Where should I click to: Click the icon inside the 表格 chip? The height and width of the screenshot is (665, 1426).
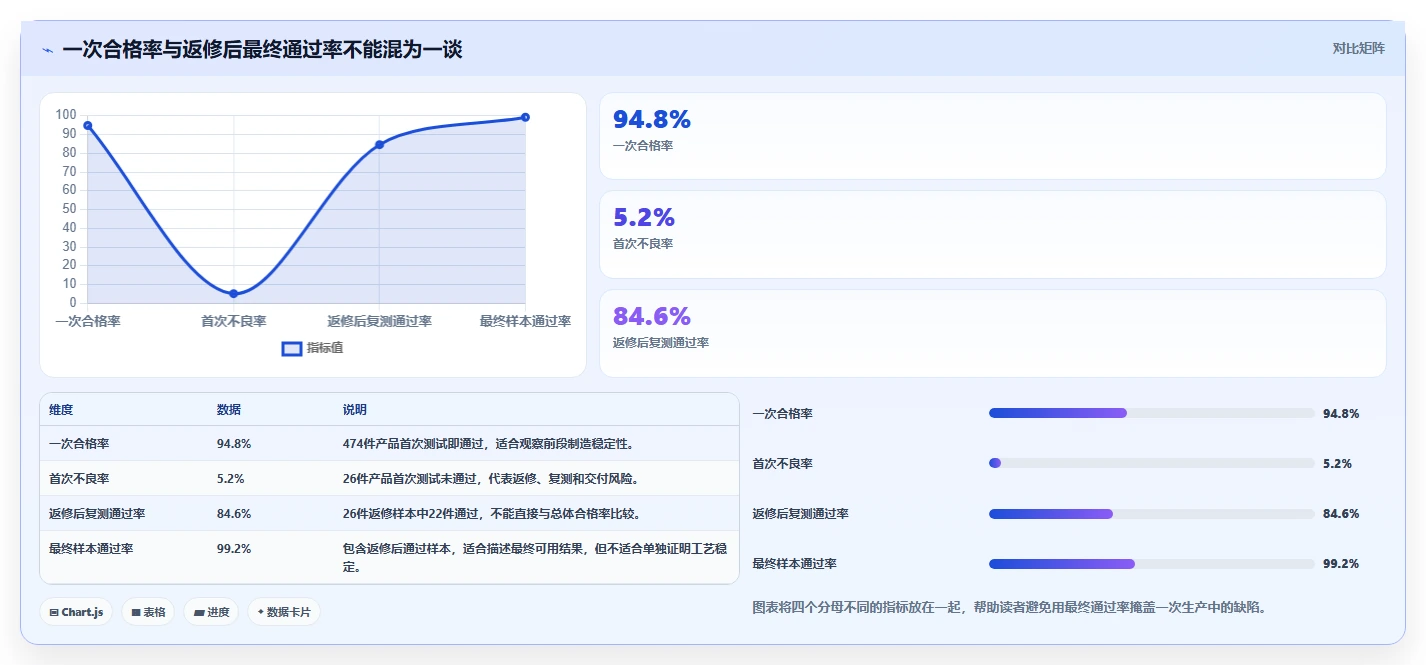coord(135,612)
